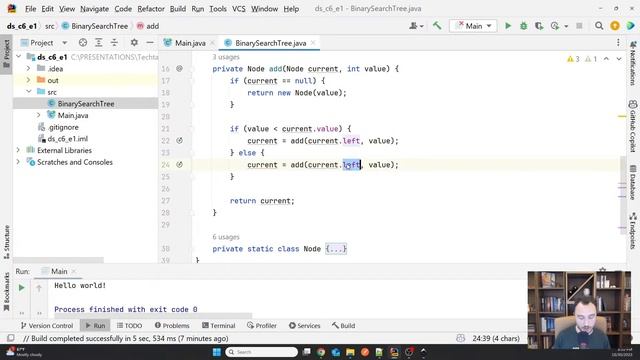Click the up arrow in Run panel
Screen dimensions: 640x360
(x=39, y=288)
